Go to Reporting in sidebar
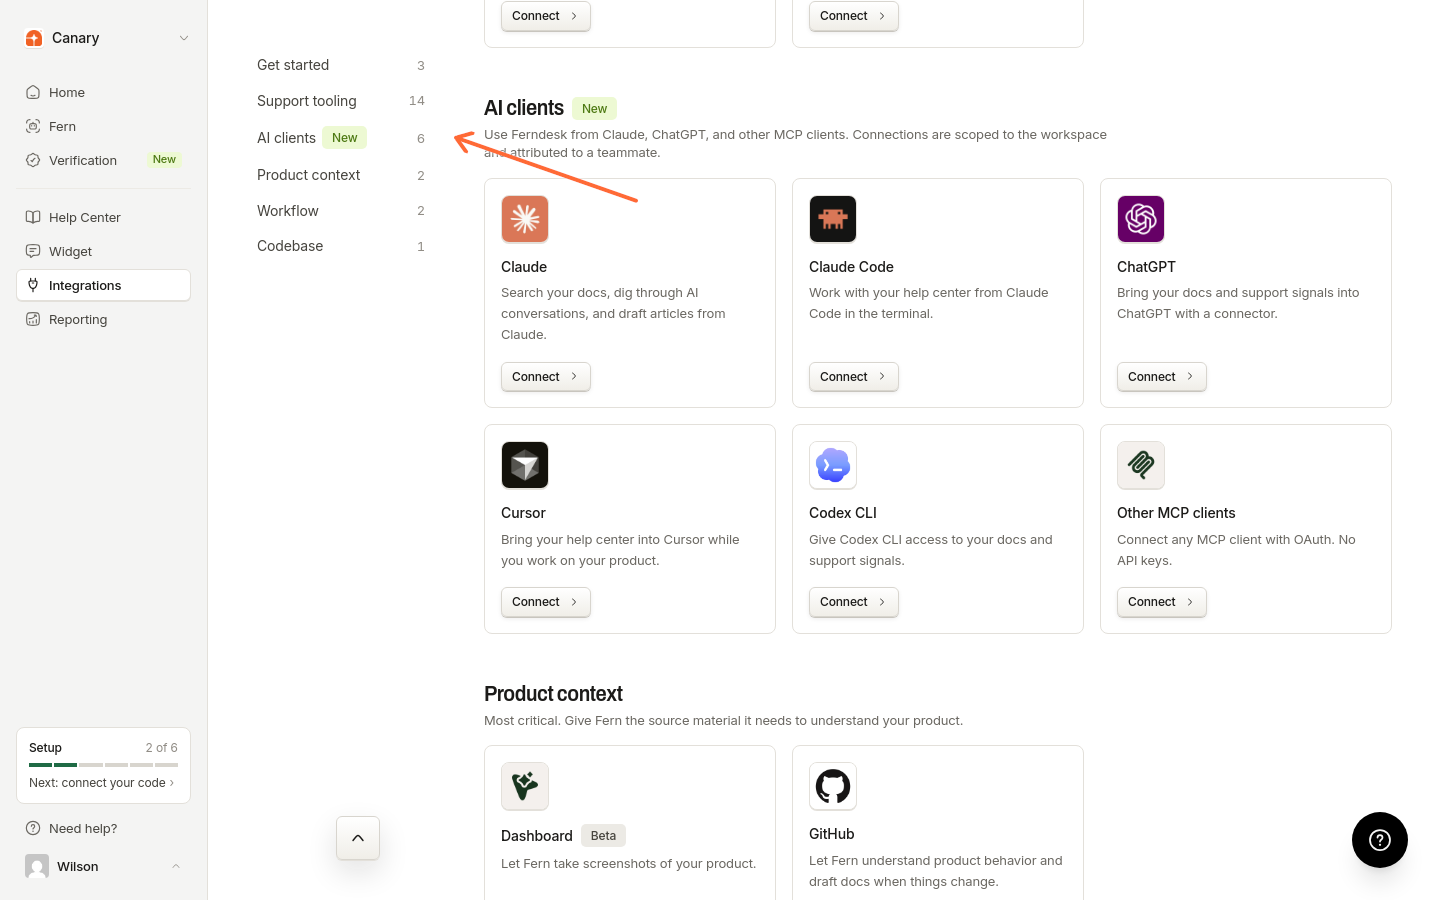The height and width of the screenshot is (900, 1440). click(x=104, y=319)
